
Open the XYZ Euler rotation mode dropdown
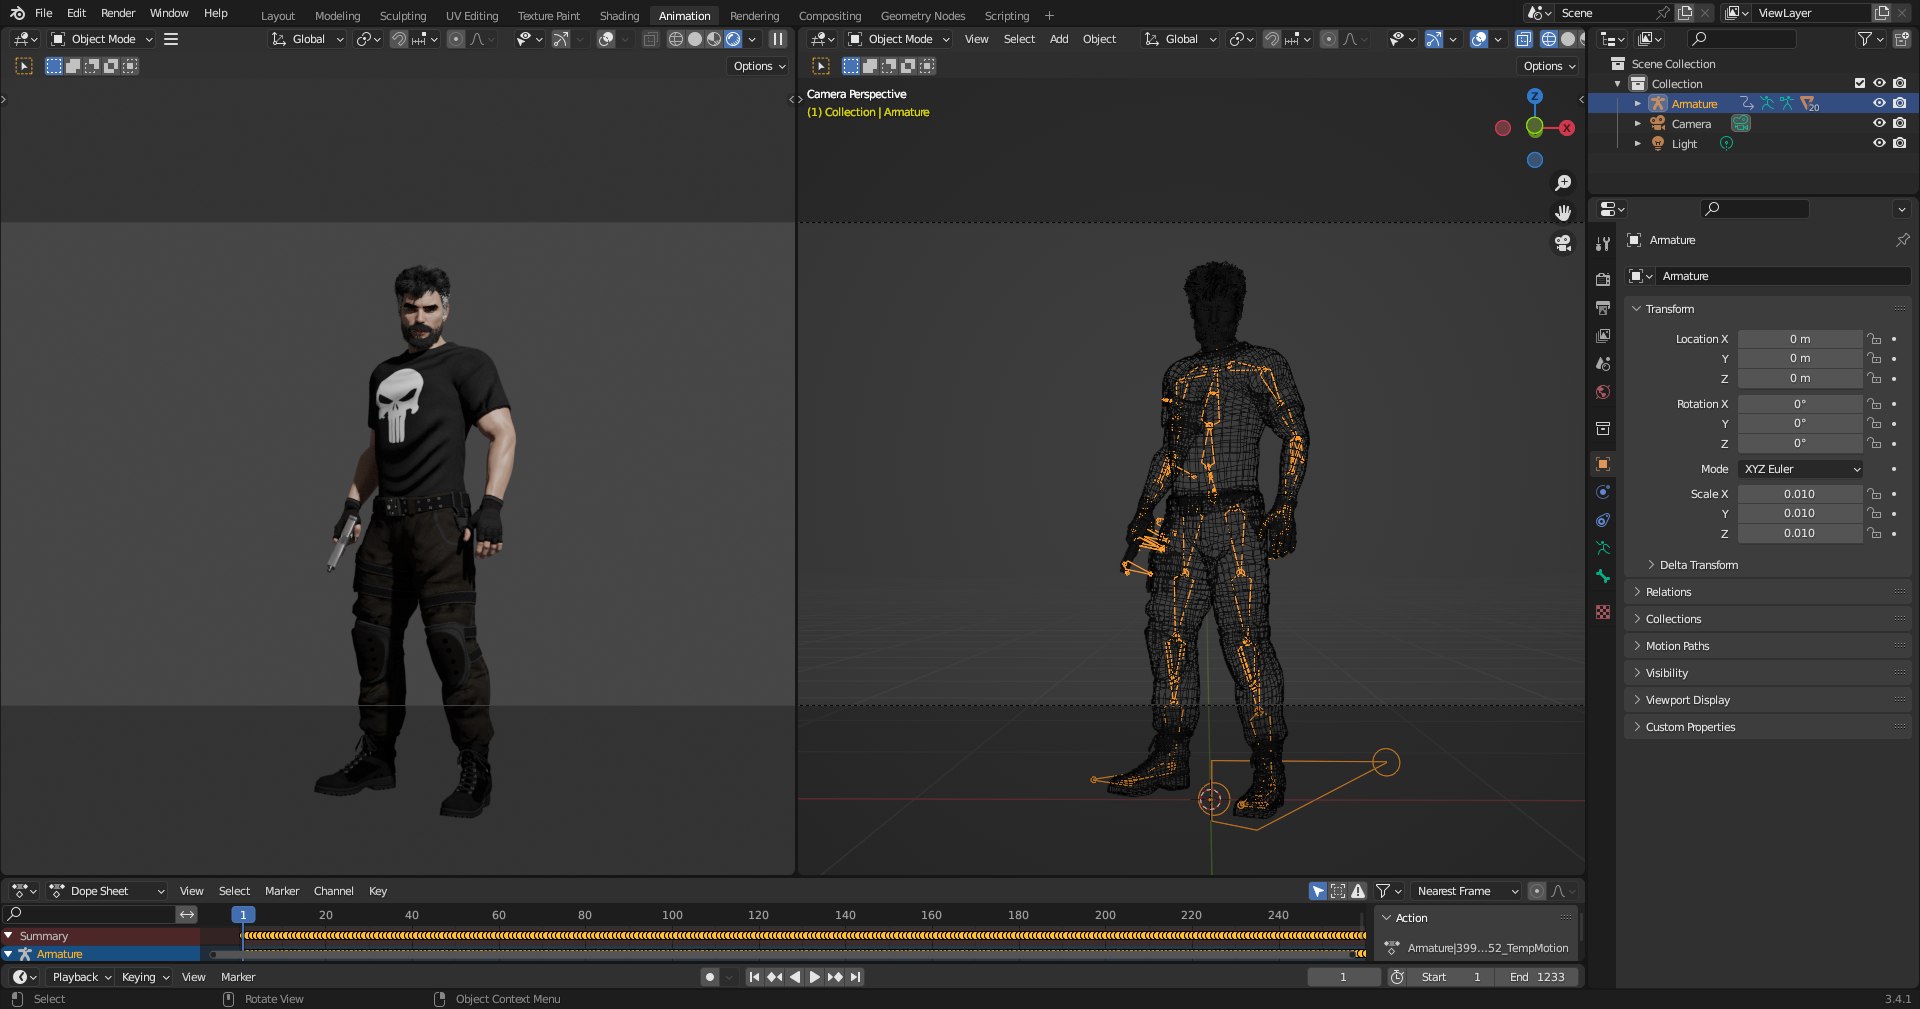(1801, 469)
